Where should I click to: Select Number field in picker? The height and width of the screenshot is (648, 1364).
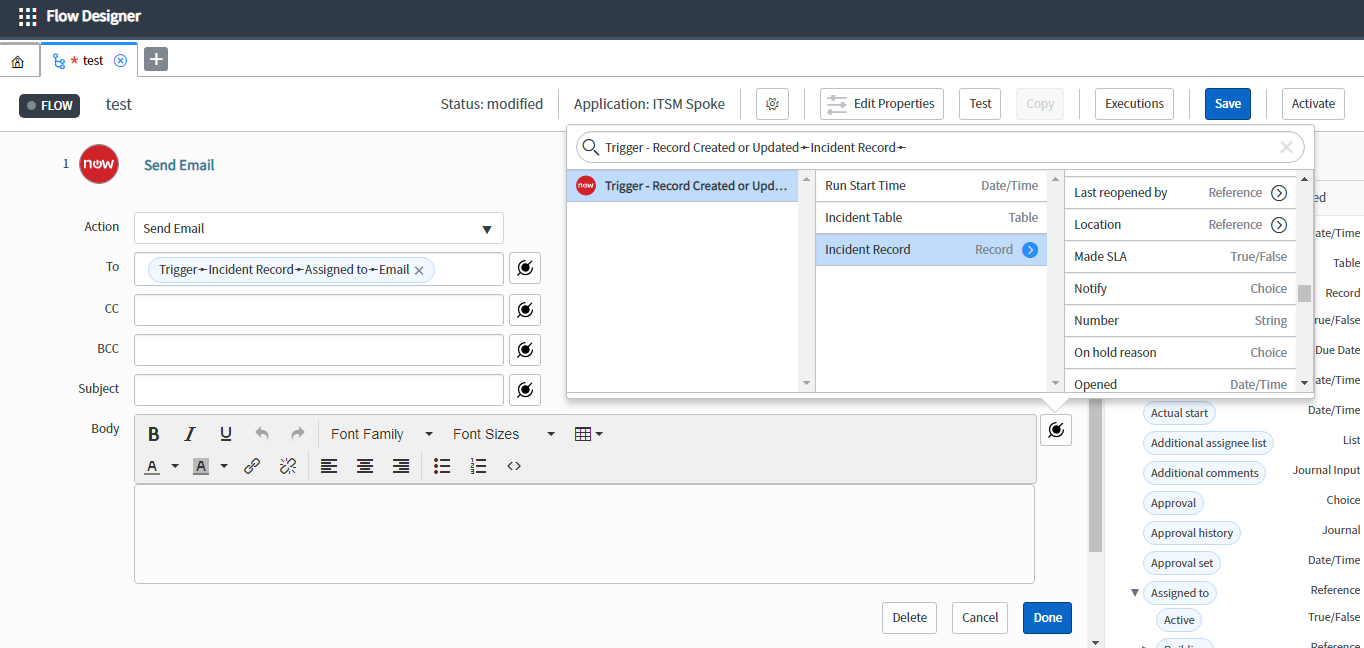[1180, 321]
